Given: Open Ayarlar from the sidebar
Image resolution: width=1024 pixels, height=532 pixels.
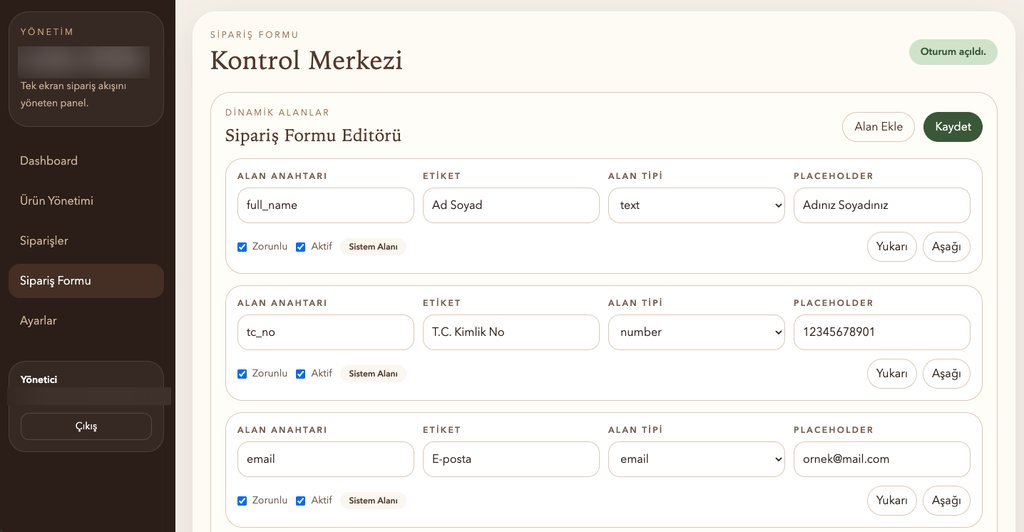Looking at the screenshot, I should tap(38, 321).
